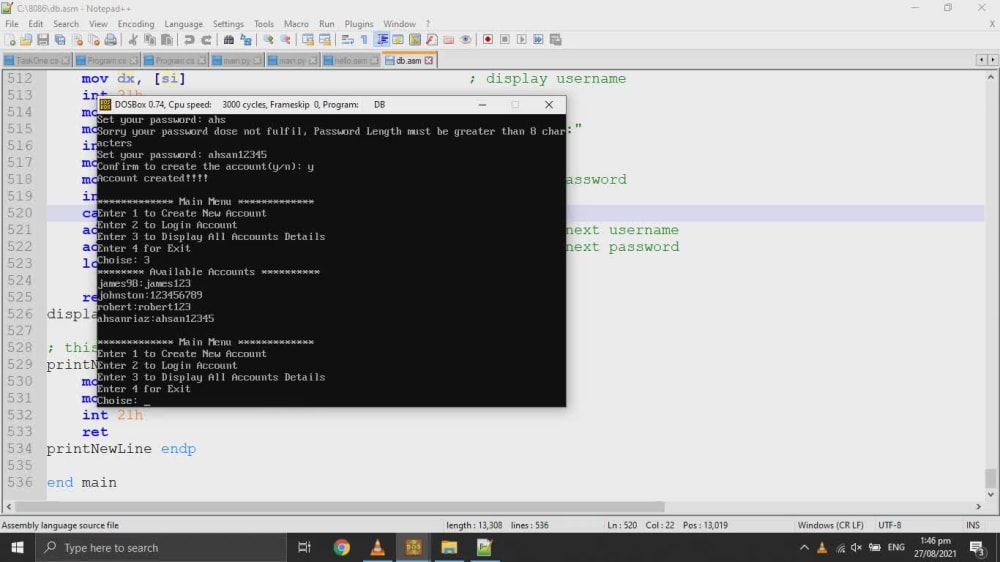
Task: Open the Function List toolbar icon
Action: pyautogui.click(x=432, y=40)
